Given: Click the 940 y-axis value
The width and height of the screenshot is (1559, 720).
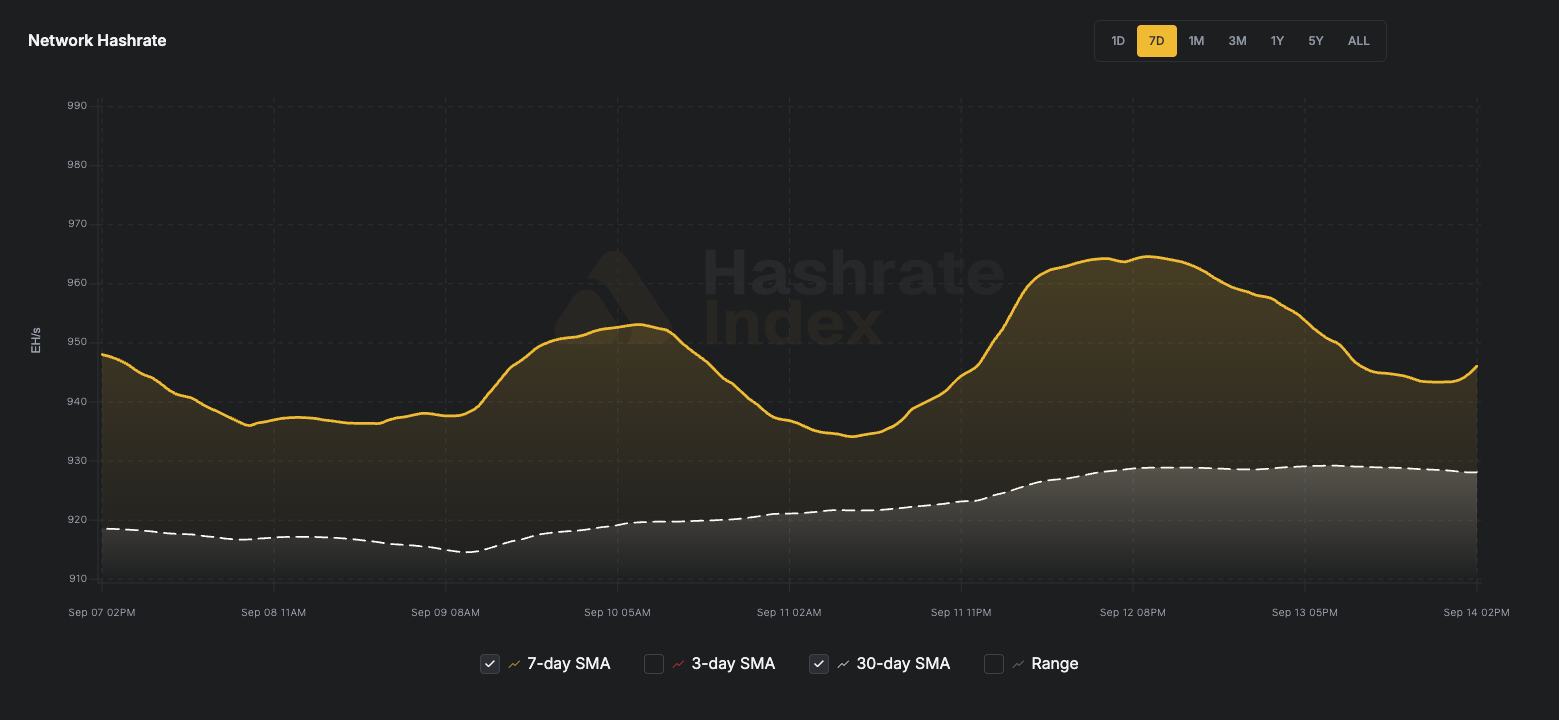Looking at the screenshot, I should point(78,402).
